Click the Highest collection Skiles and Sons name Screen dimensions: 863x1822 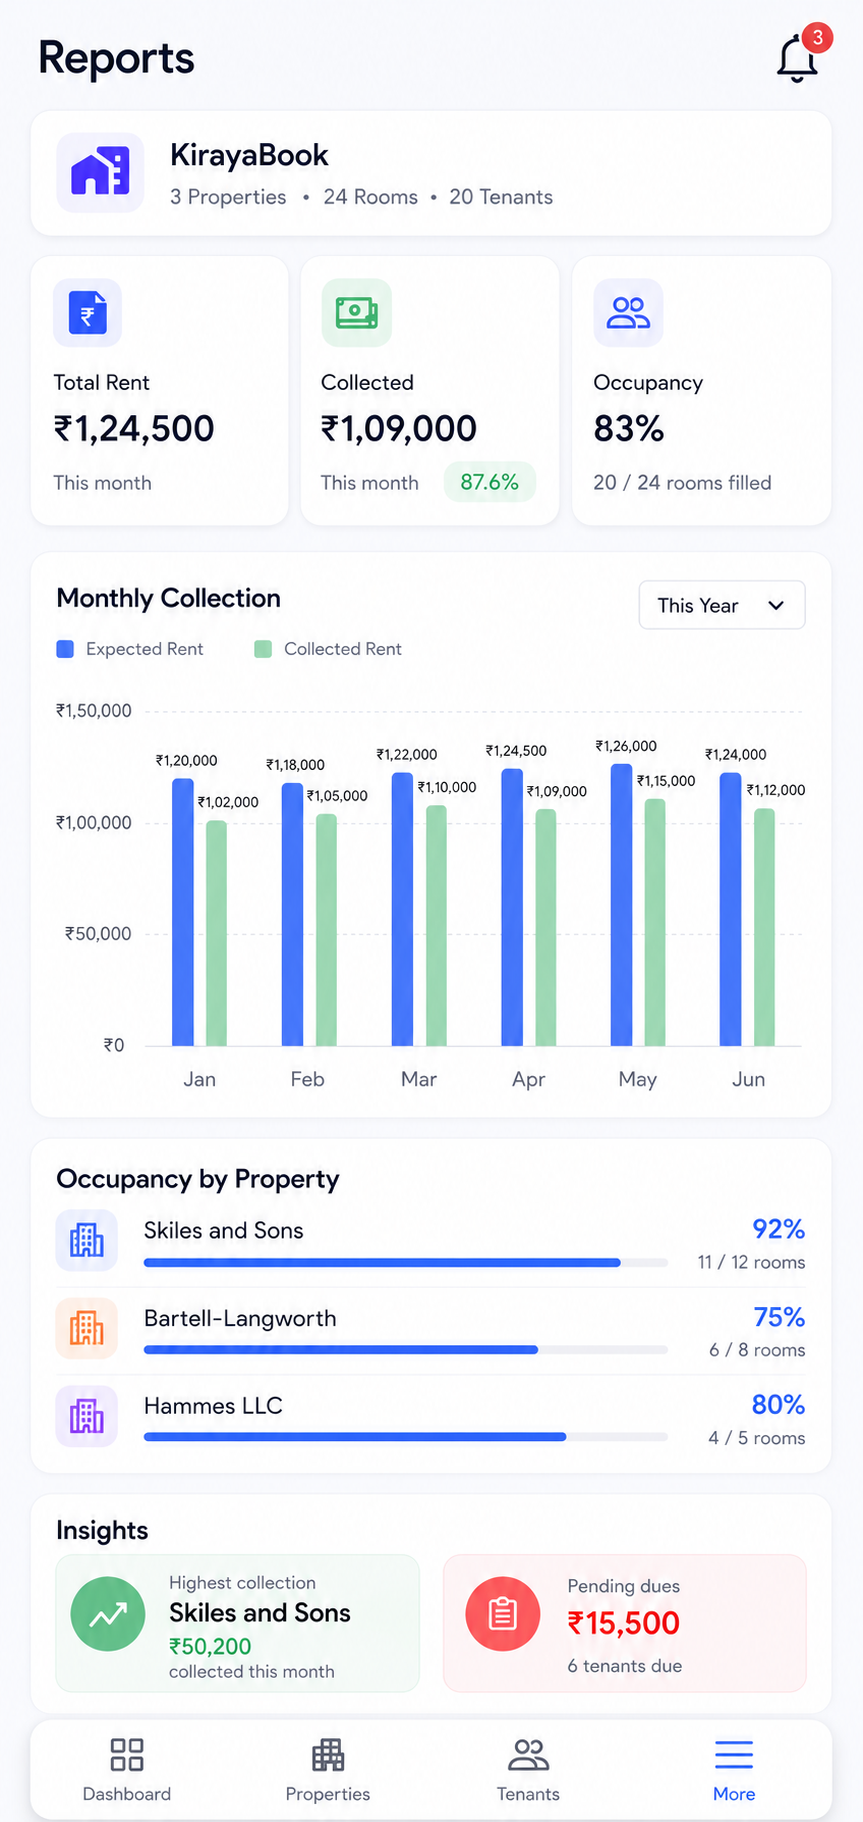pyautogui.click(x=260, y=1613)
